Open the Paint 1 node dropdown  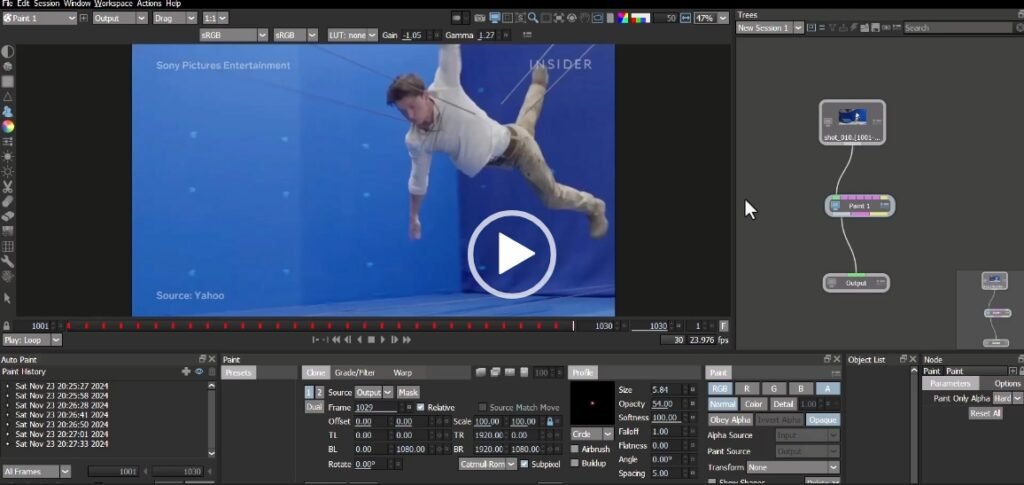(40, 18)
